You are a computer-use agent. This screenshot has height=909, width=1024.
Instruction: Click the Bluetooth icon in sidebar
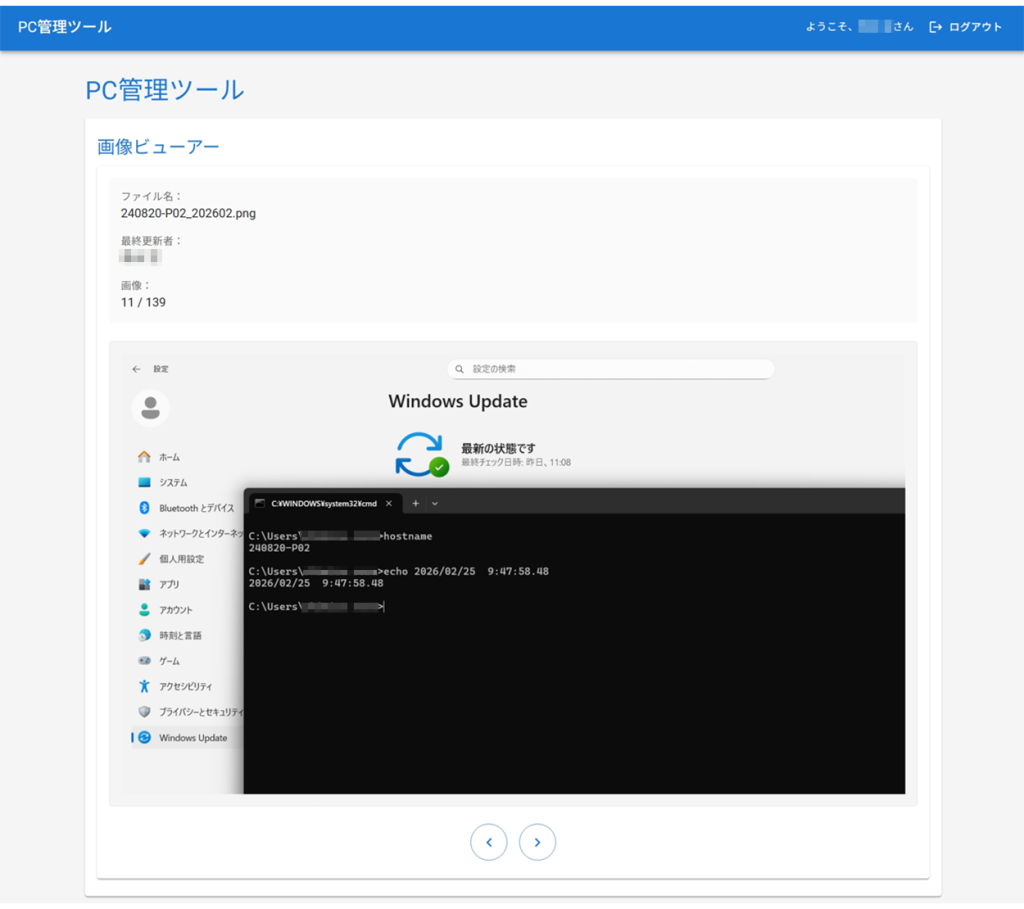tap(145, 508)
